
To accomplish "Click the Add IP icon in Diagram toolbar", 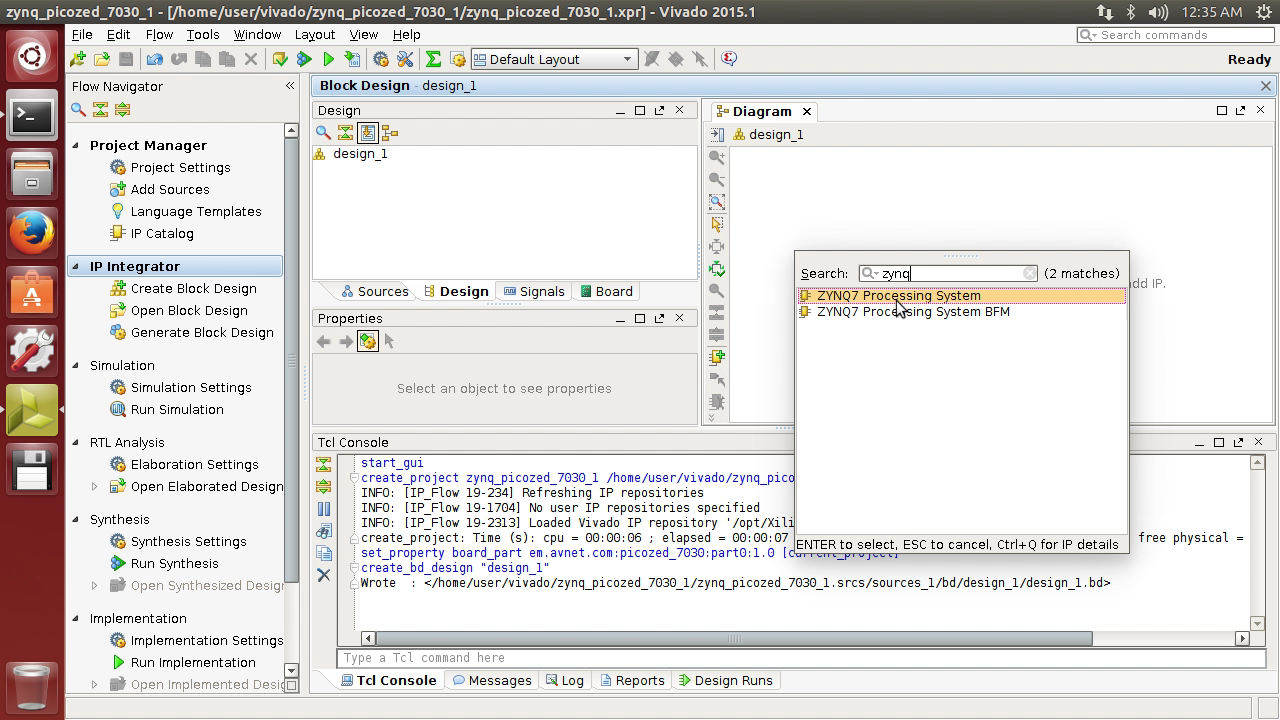I will [717, 356].
